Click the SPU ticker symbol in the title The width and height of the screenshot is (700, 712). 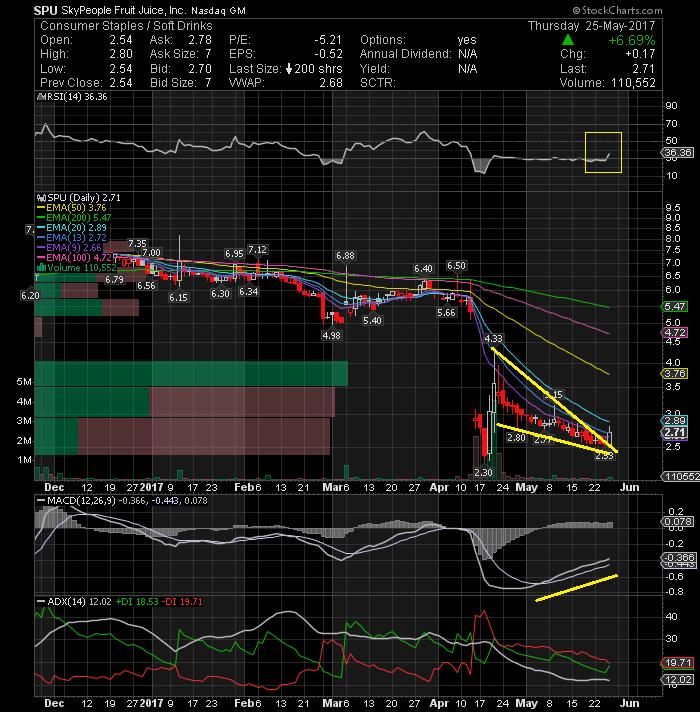[45, 10]
